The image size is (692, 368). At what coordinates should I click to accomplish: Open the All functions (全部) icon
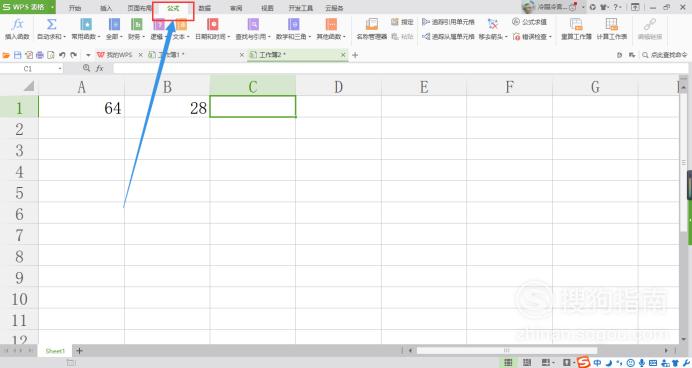[114, 24]
